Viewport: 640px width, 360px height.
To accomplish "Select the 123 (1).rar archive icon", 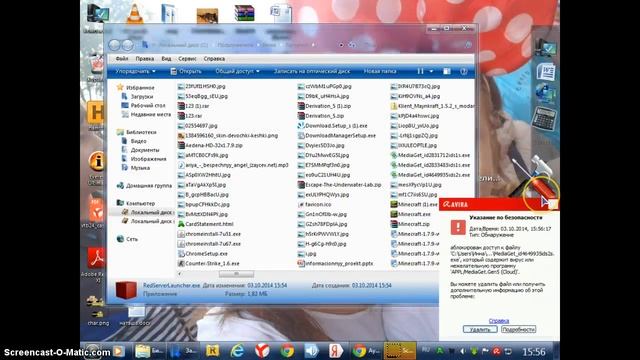I will 181,106.
